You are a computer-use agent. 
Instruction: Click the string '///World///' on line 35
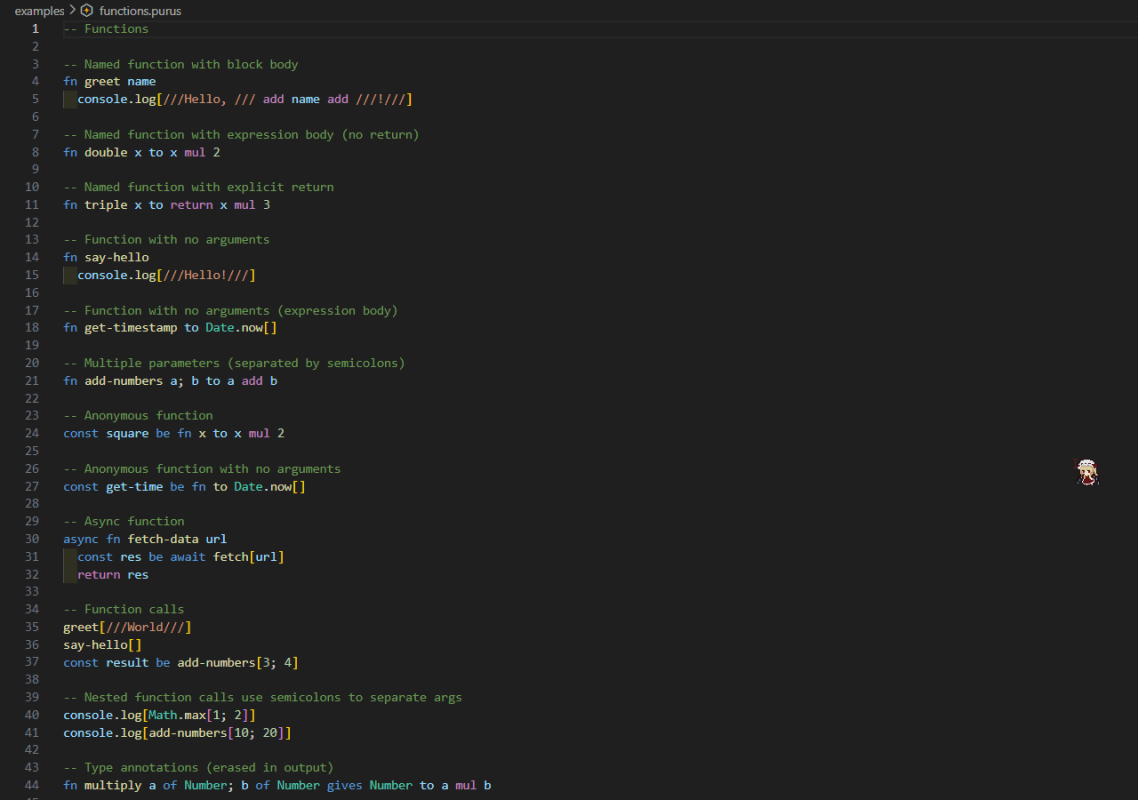145,627
